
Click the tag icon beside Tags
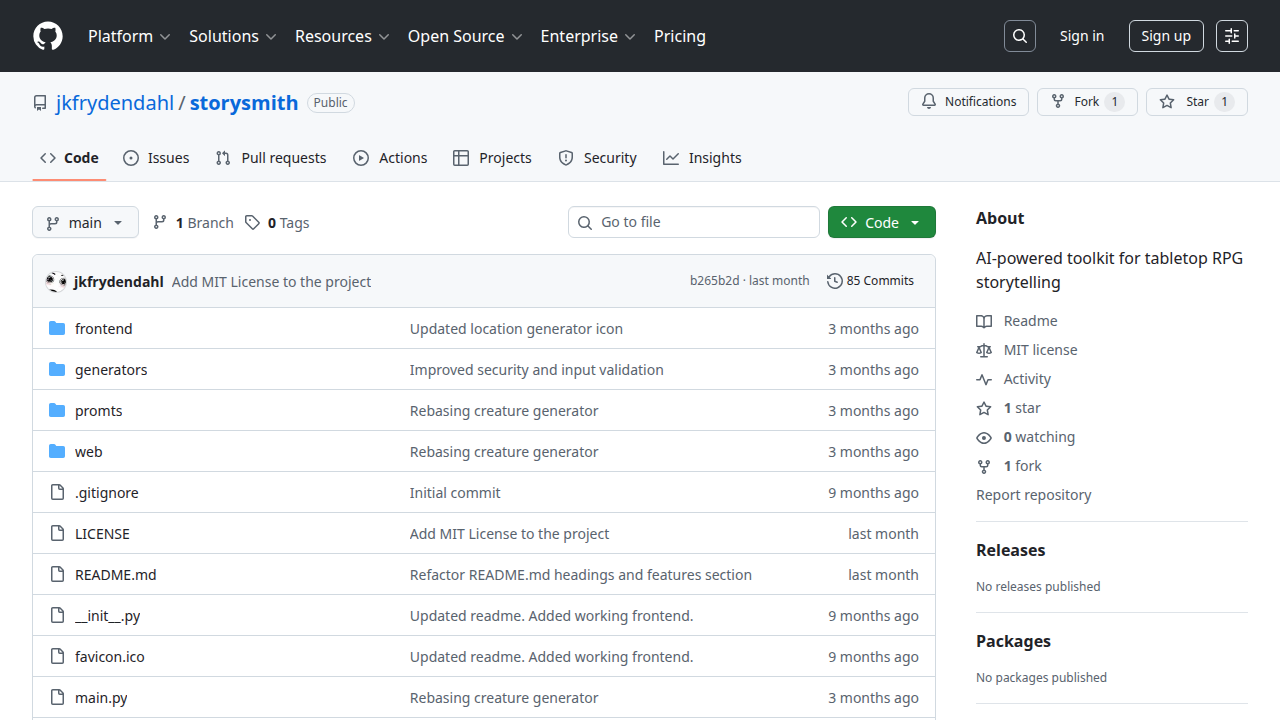[x=253, y=223]
